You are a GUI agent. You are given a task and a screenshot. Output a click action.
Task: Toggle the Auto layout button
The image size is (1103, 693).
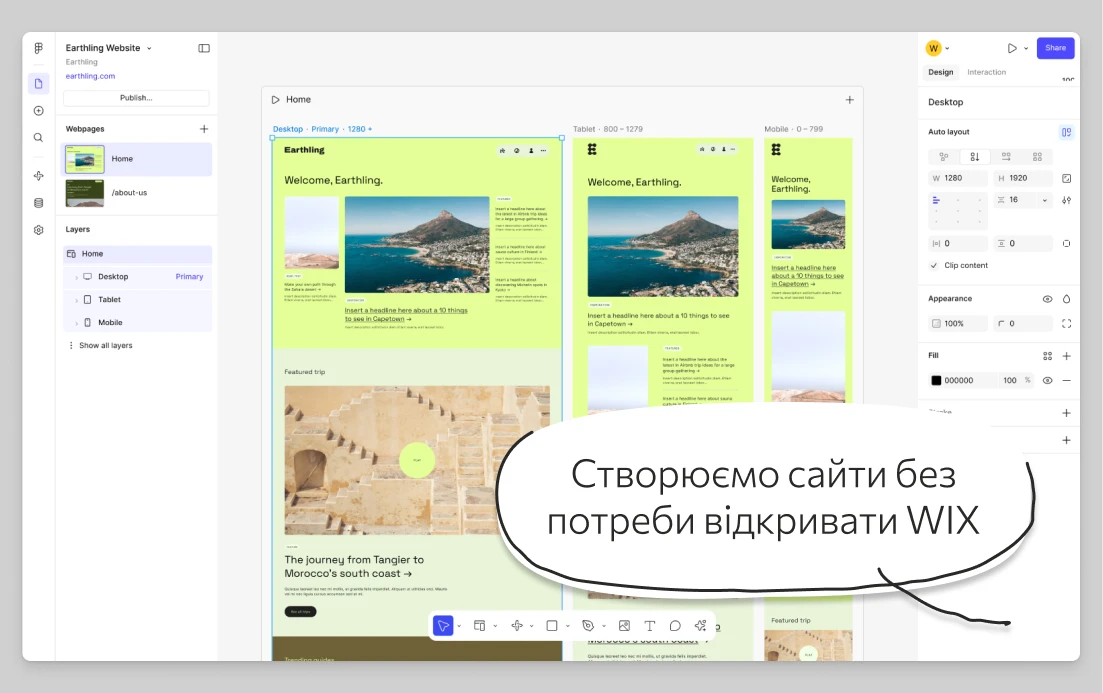[x=1066, y=132]
